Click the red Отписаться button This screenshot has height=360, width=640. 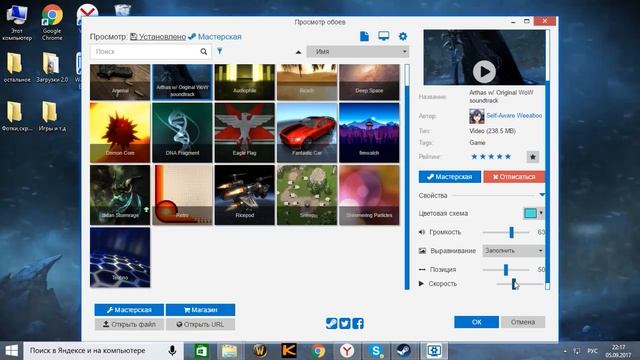tap(514, 177)
